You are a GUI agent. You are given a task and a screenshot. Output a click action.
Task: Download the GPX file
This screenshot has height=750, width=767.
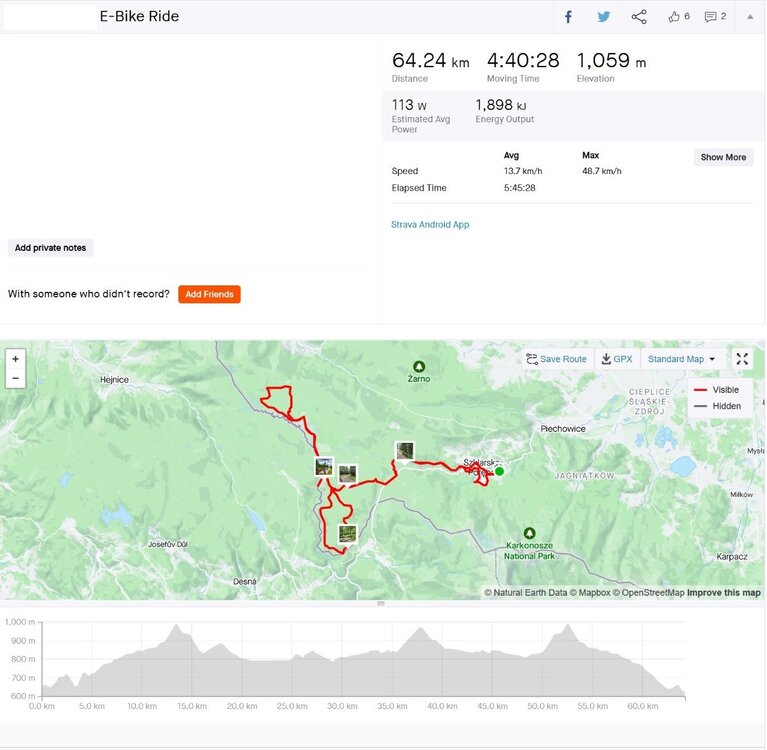617,359
